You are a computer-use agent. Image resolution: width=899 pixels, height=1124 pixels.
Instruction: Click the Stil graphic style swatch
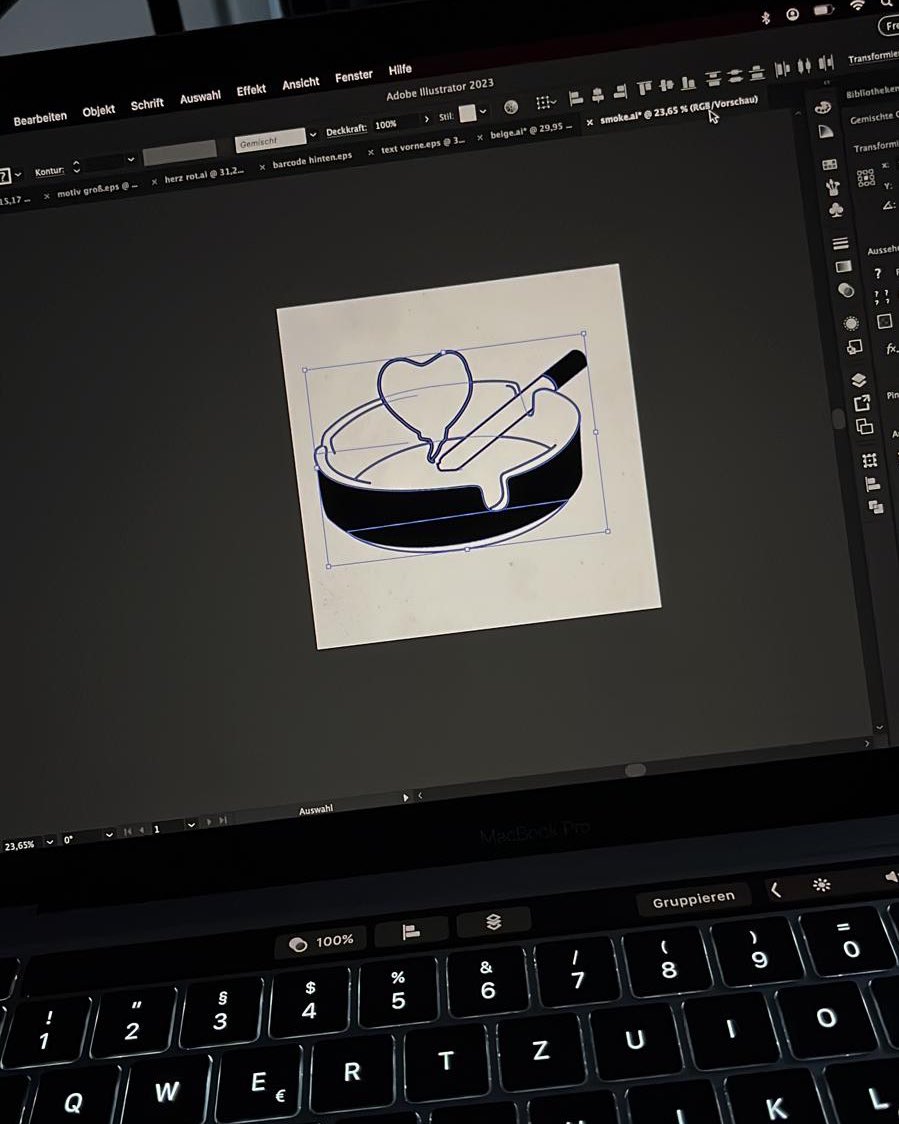point(467,113)
